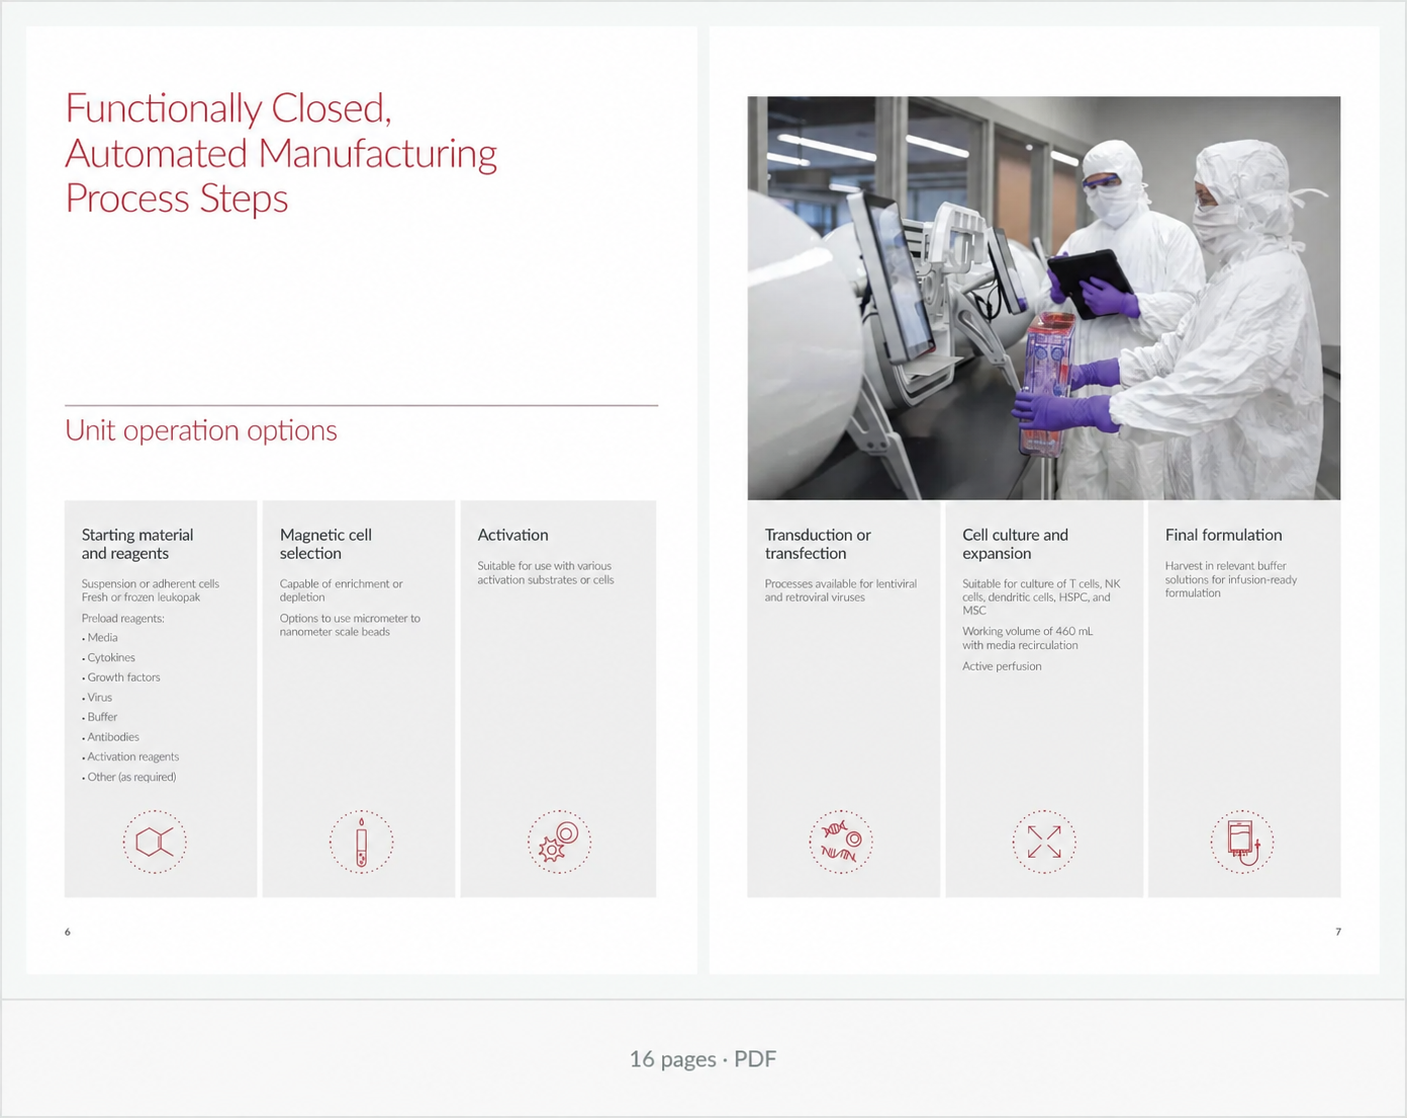Click the test tube icon under Magnetic cell selection
The image size is (1407, 1118).
click(361, 842)
